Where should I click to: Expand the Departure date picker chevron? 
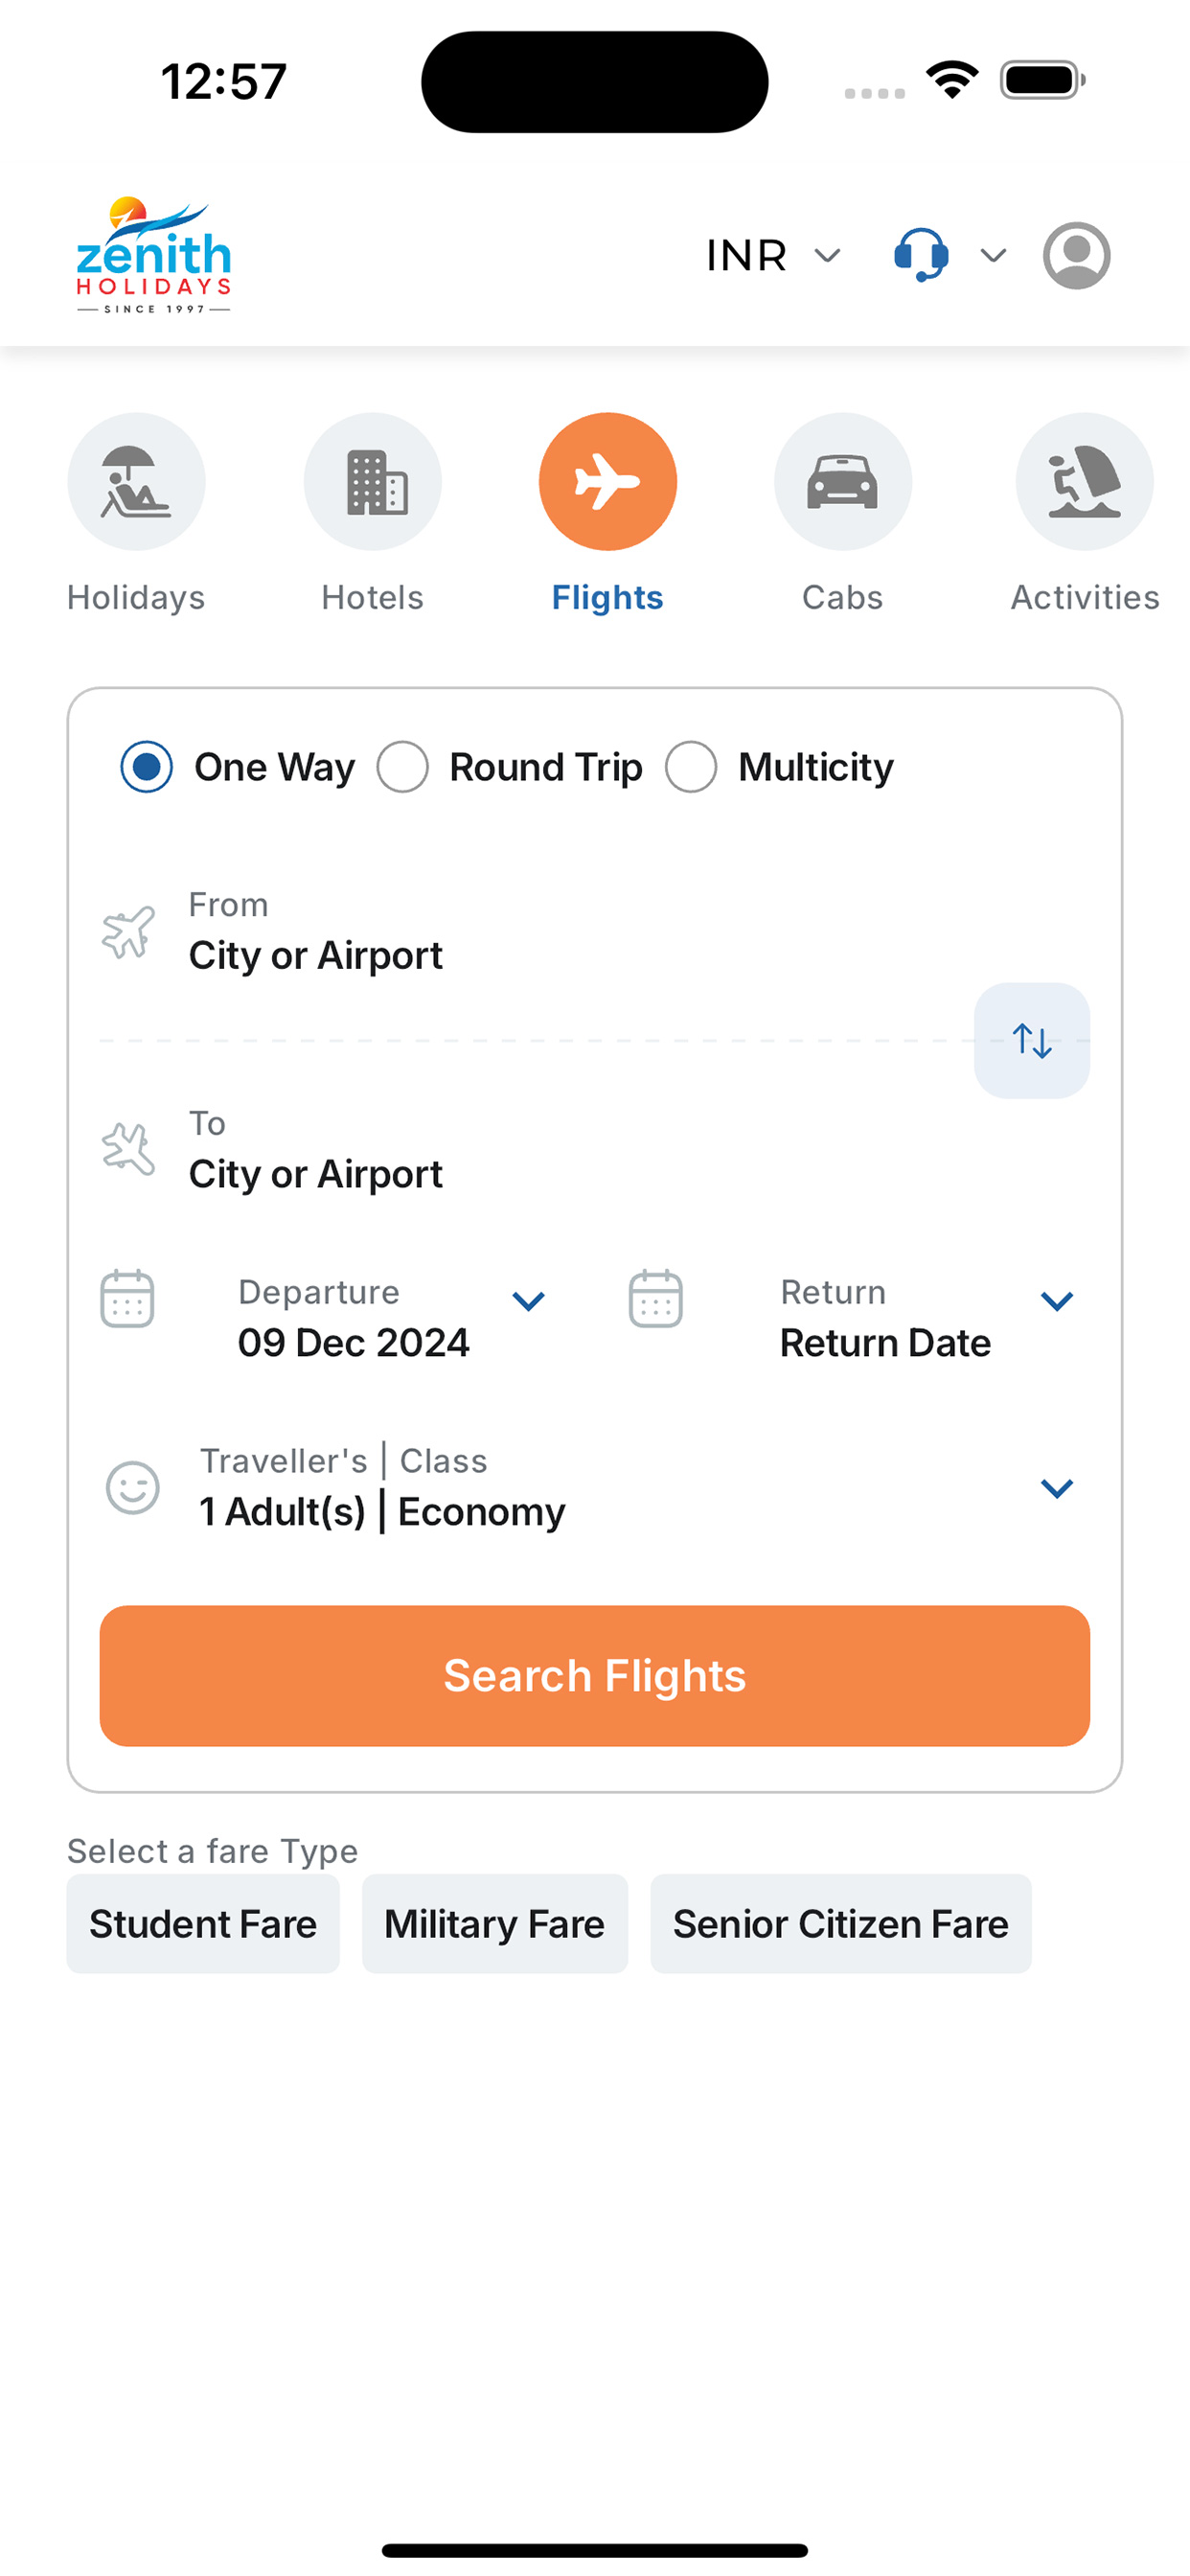point(528,1301)
